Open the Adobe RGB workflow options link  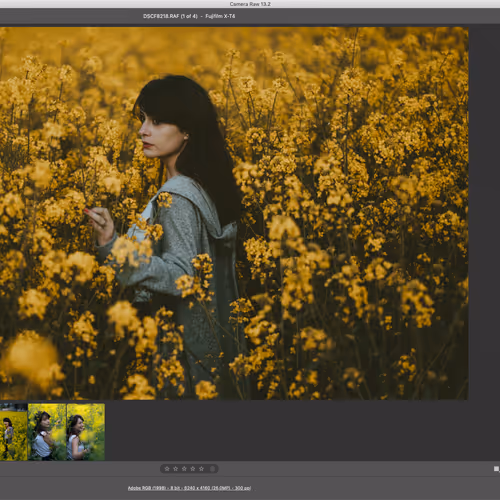pos(189,488)
